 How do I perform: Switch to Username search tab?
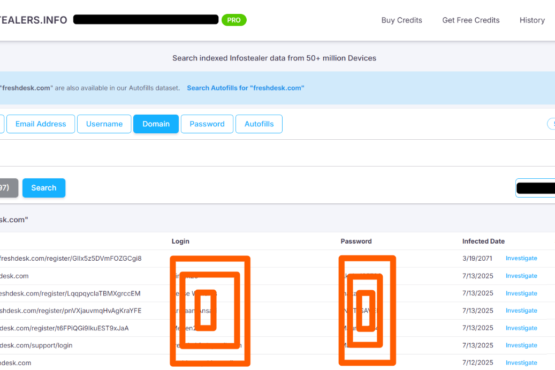(x=104, y=124)
